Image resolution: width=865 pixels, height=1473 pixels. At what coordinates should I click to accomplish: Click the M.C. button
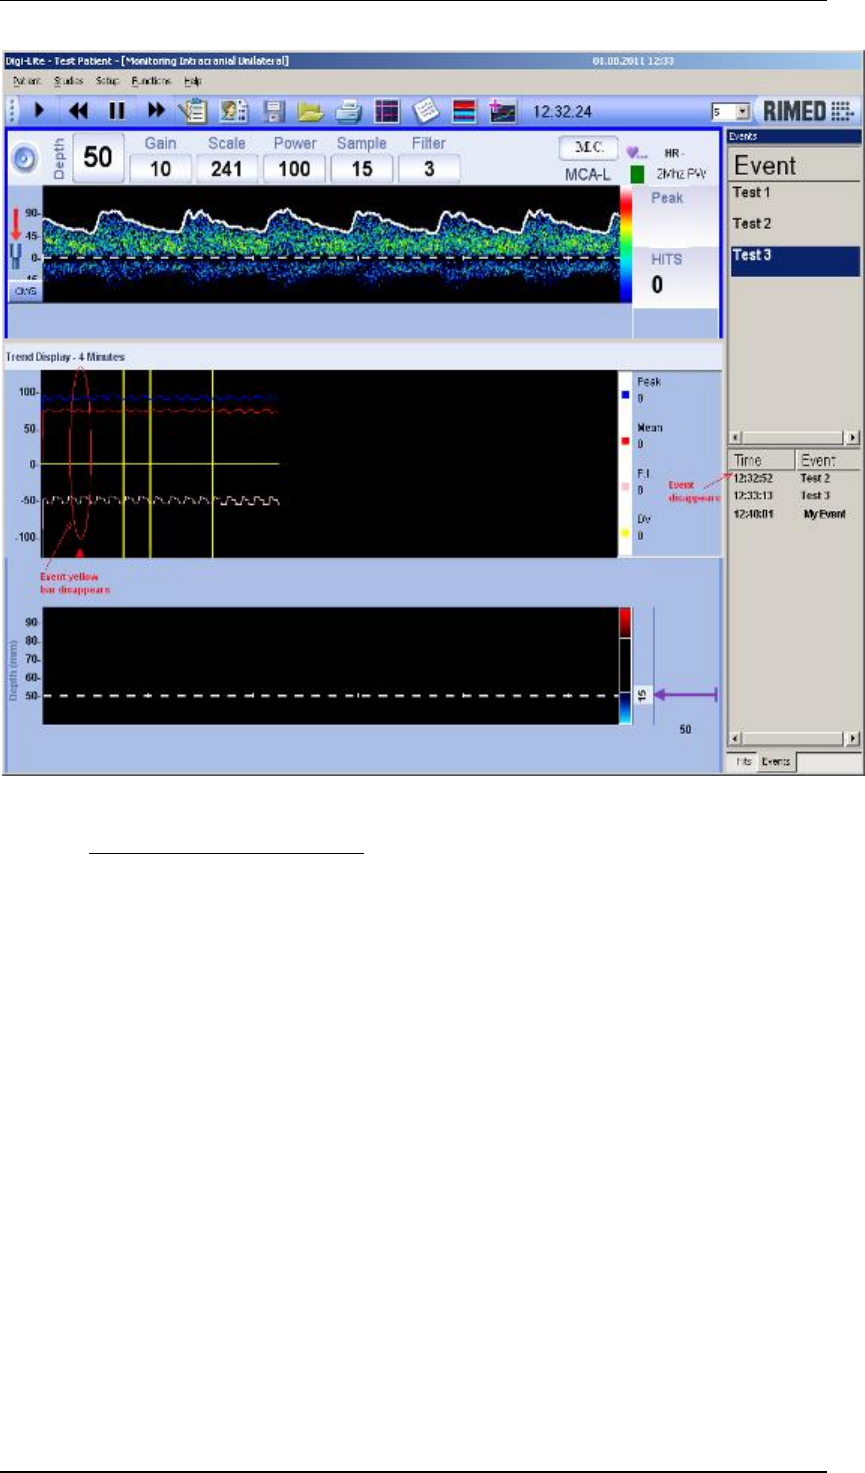coord(588,148)
